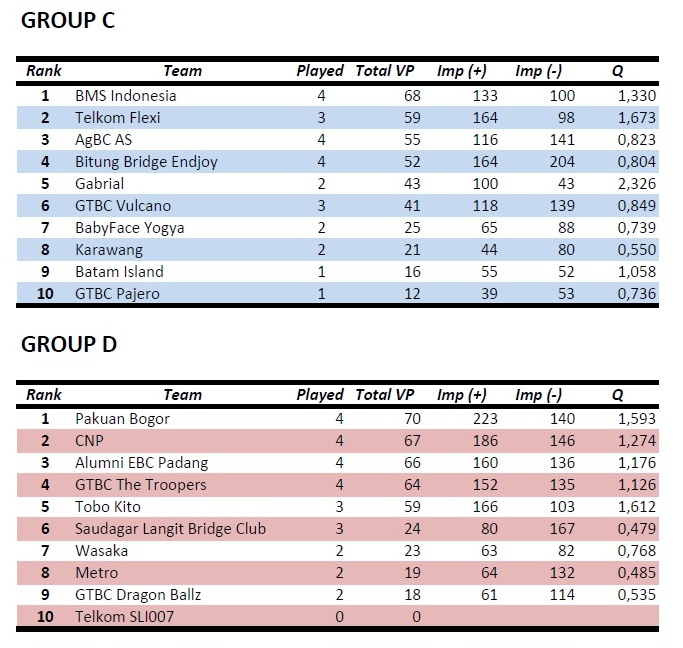Click the Batam Island team cell

pos(119,272)
